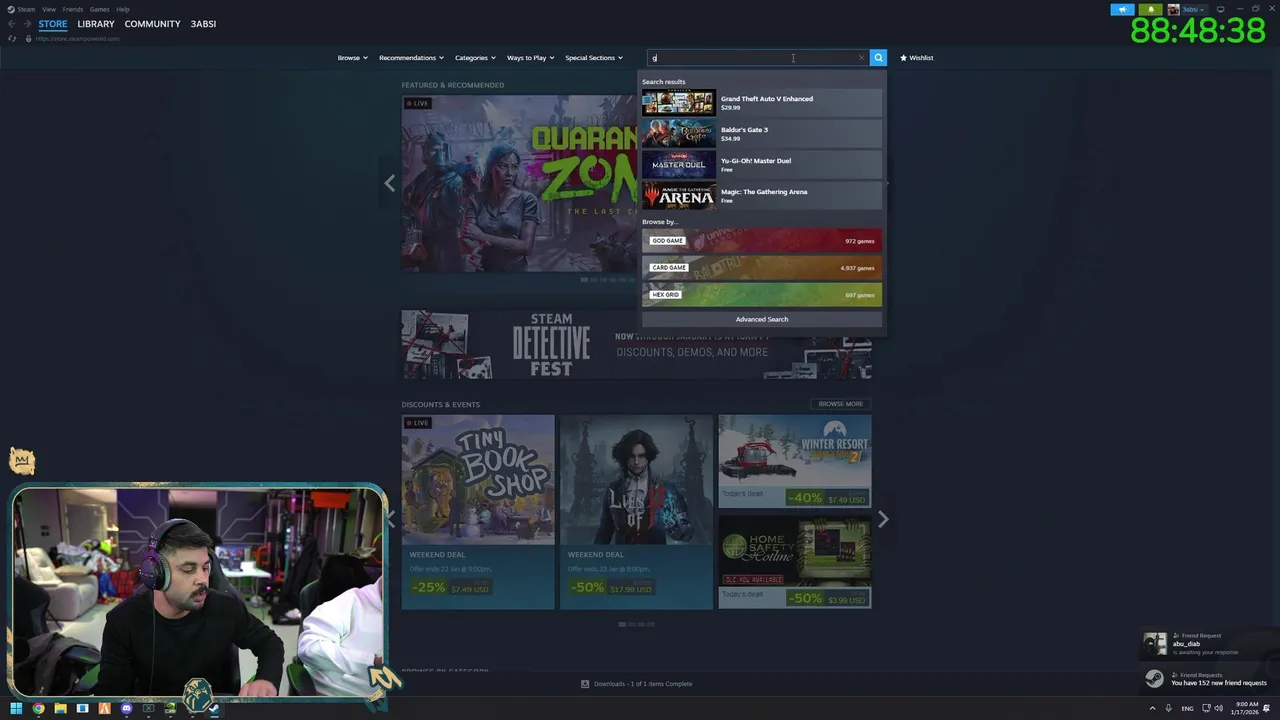Image resolution: width=1280 pixels, height=720 pixels.
Task: Show next discounts carousel arrow
Action: 883,519
